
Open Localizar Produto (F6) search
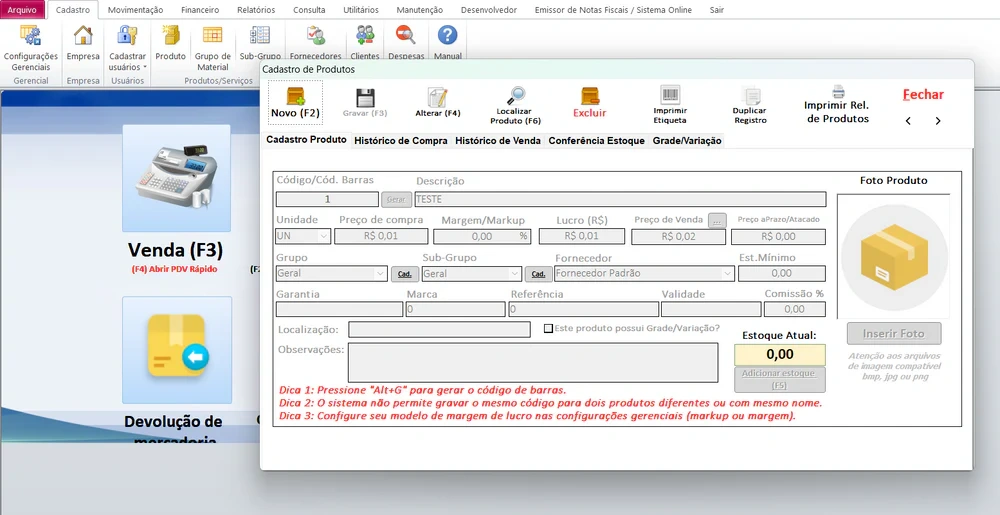click(515, 97)
